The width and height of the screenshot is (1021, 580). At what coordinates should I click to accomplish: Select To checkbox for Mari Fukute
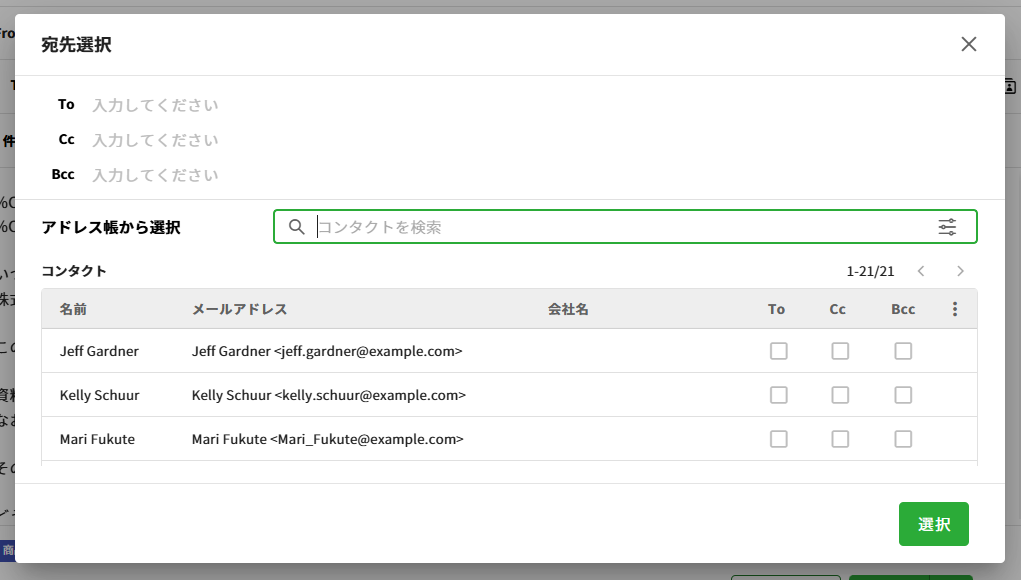pyautogui.click(x=778, y=439)
